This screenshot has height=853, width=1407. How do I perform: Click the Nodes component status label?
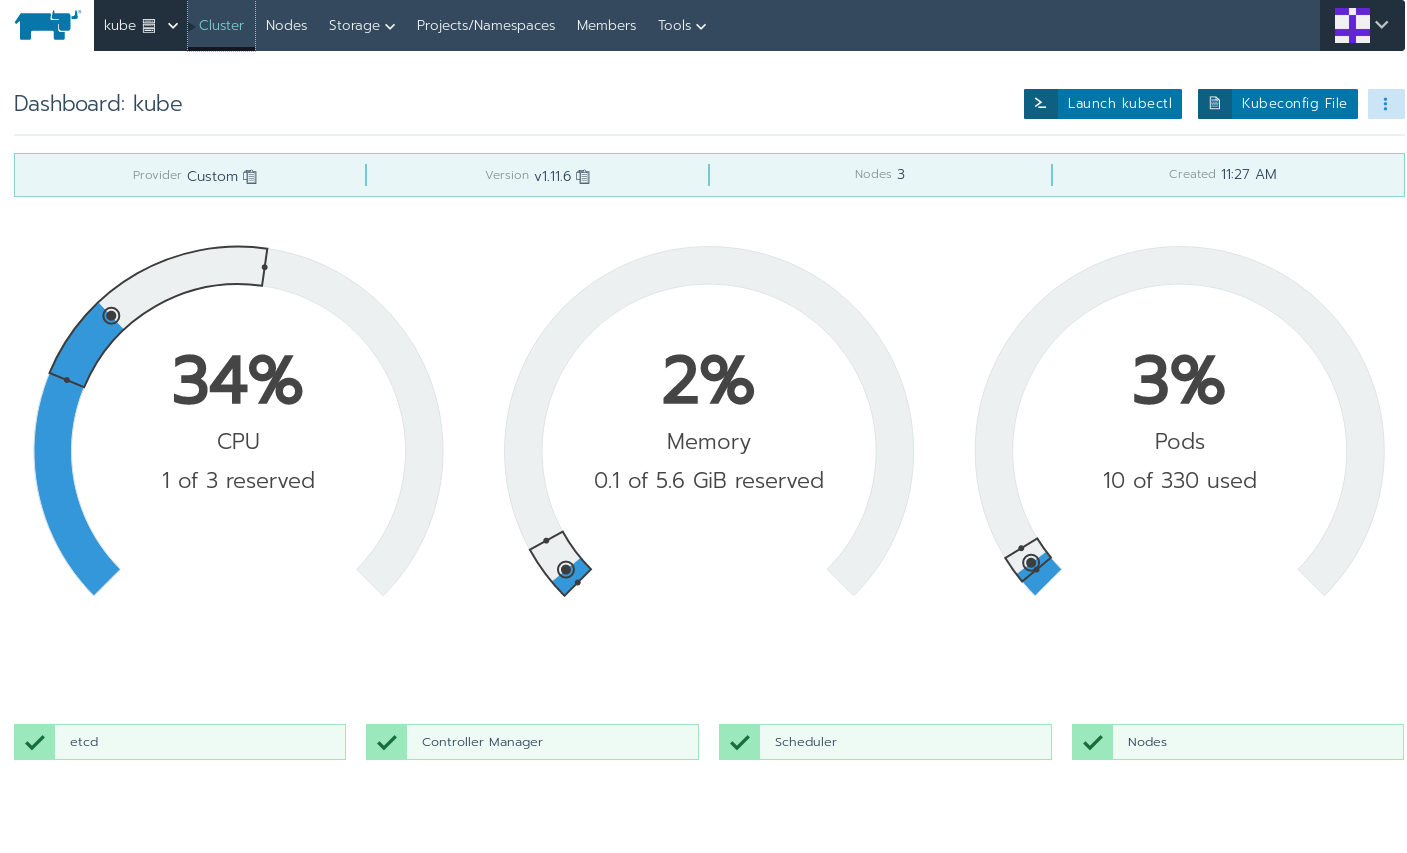pos(1147,742)
